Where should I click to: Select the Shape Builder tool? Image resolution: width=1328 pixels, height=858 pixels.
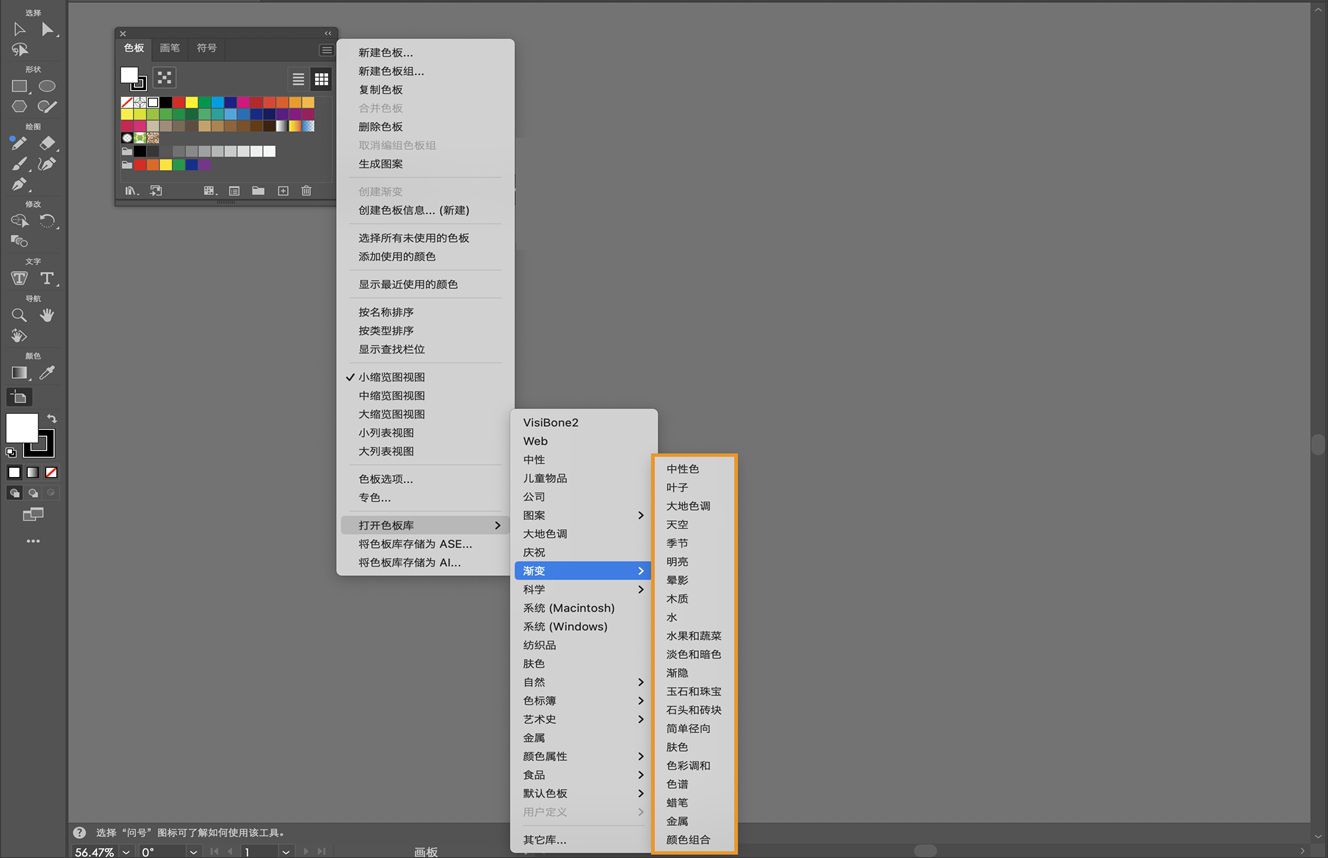tap(19, 221)
